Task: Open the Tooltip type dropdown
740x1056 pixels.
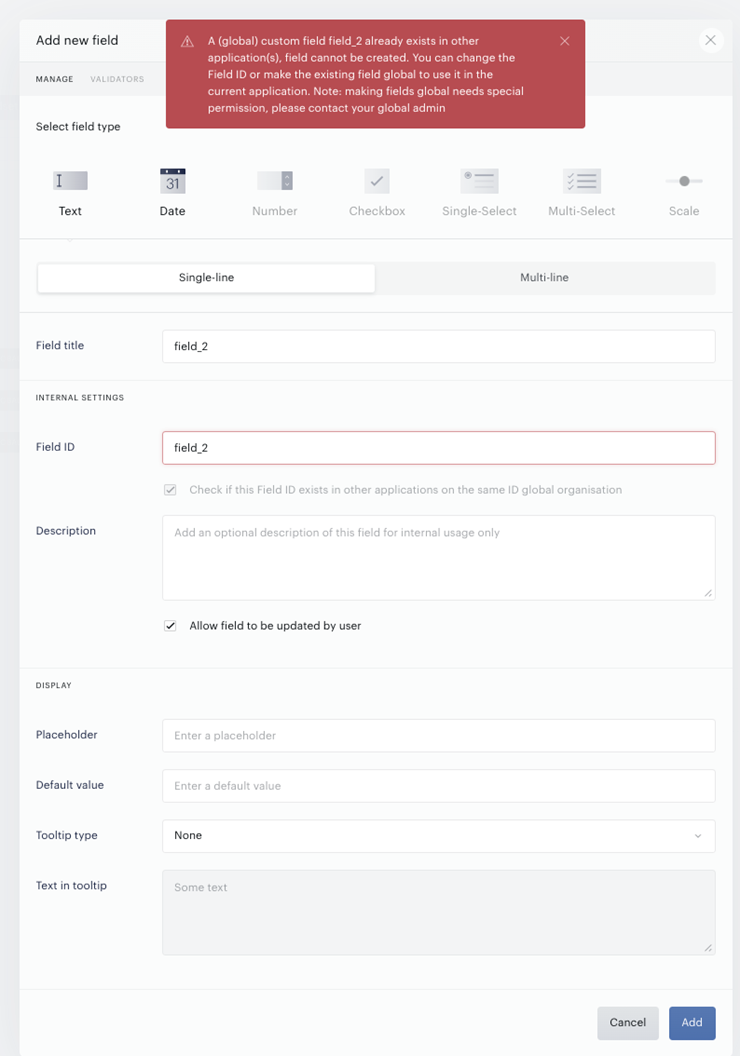Action: pyautogui.click(x=438, y=836)
